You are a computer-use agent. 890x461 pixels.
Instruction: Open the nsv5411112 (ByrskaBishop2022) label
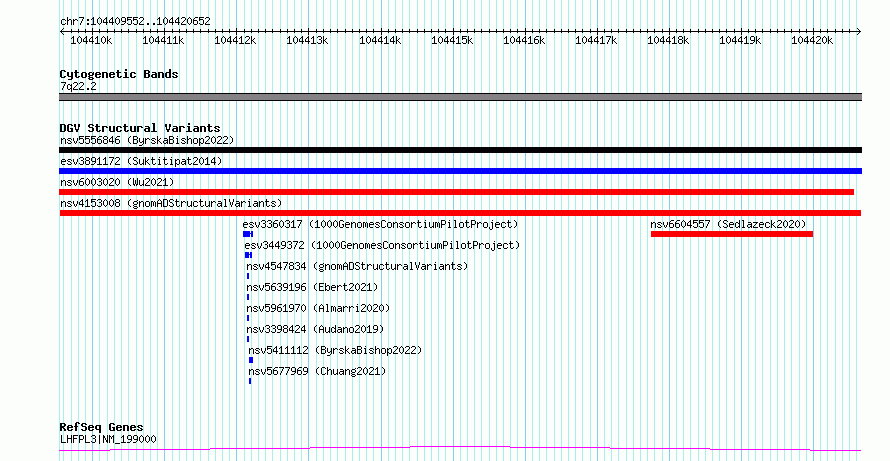tap(335, 350)
